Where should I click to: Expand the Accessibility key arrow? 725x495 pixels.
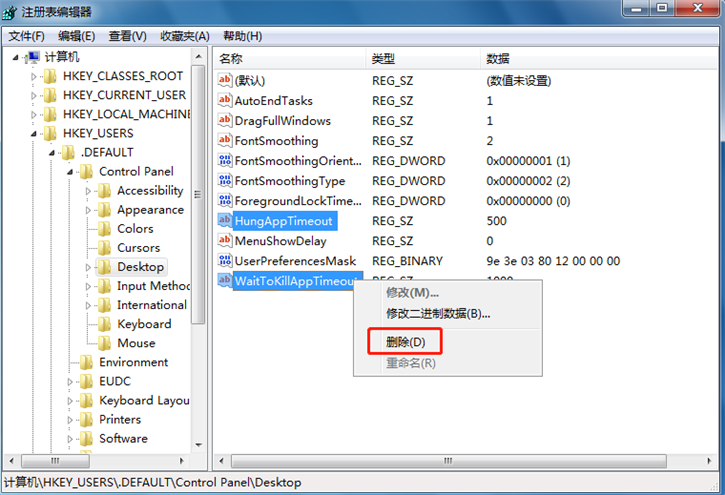pyautogui.click(x=89, y=191)
